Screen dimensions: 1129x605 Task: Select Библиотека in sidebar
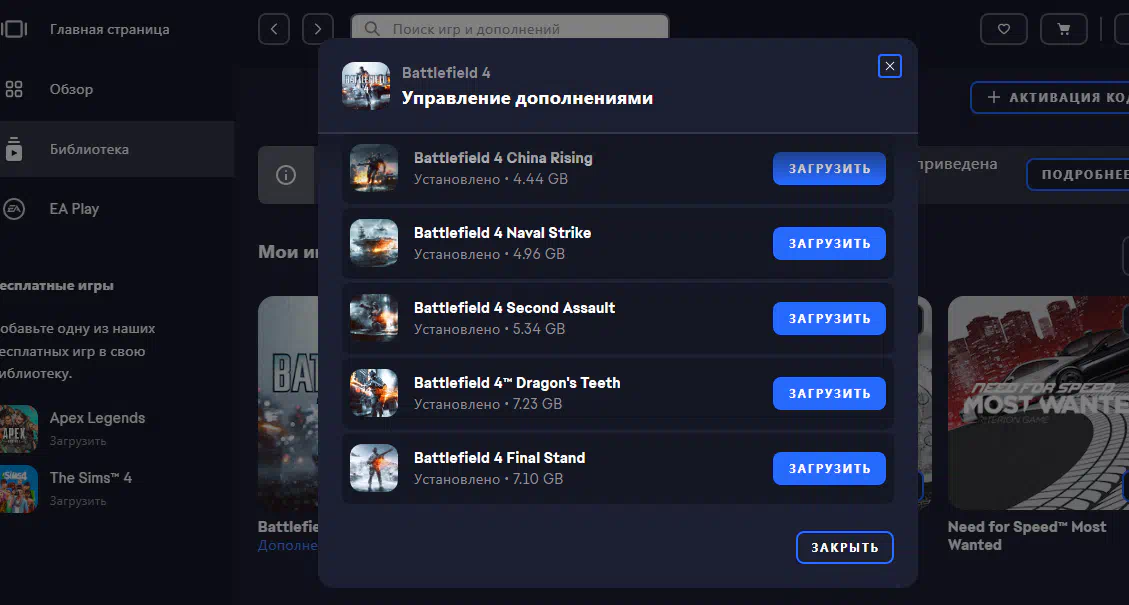(89, 149)
